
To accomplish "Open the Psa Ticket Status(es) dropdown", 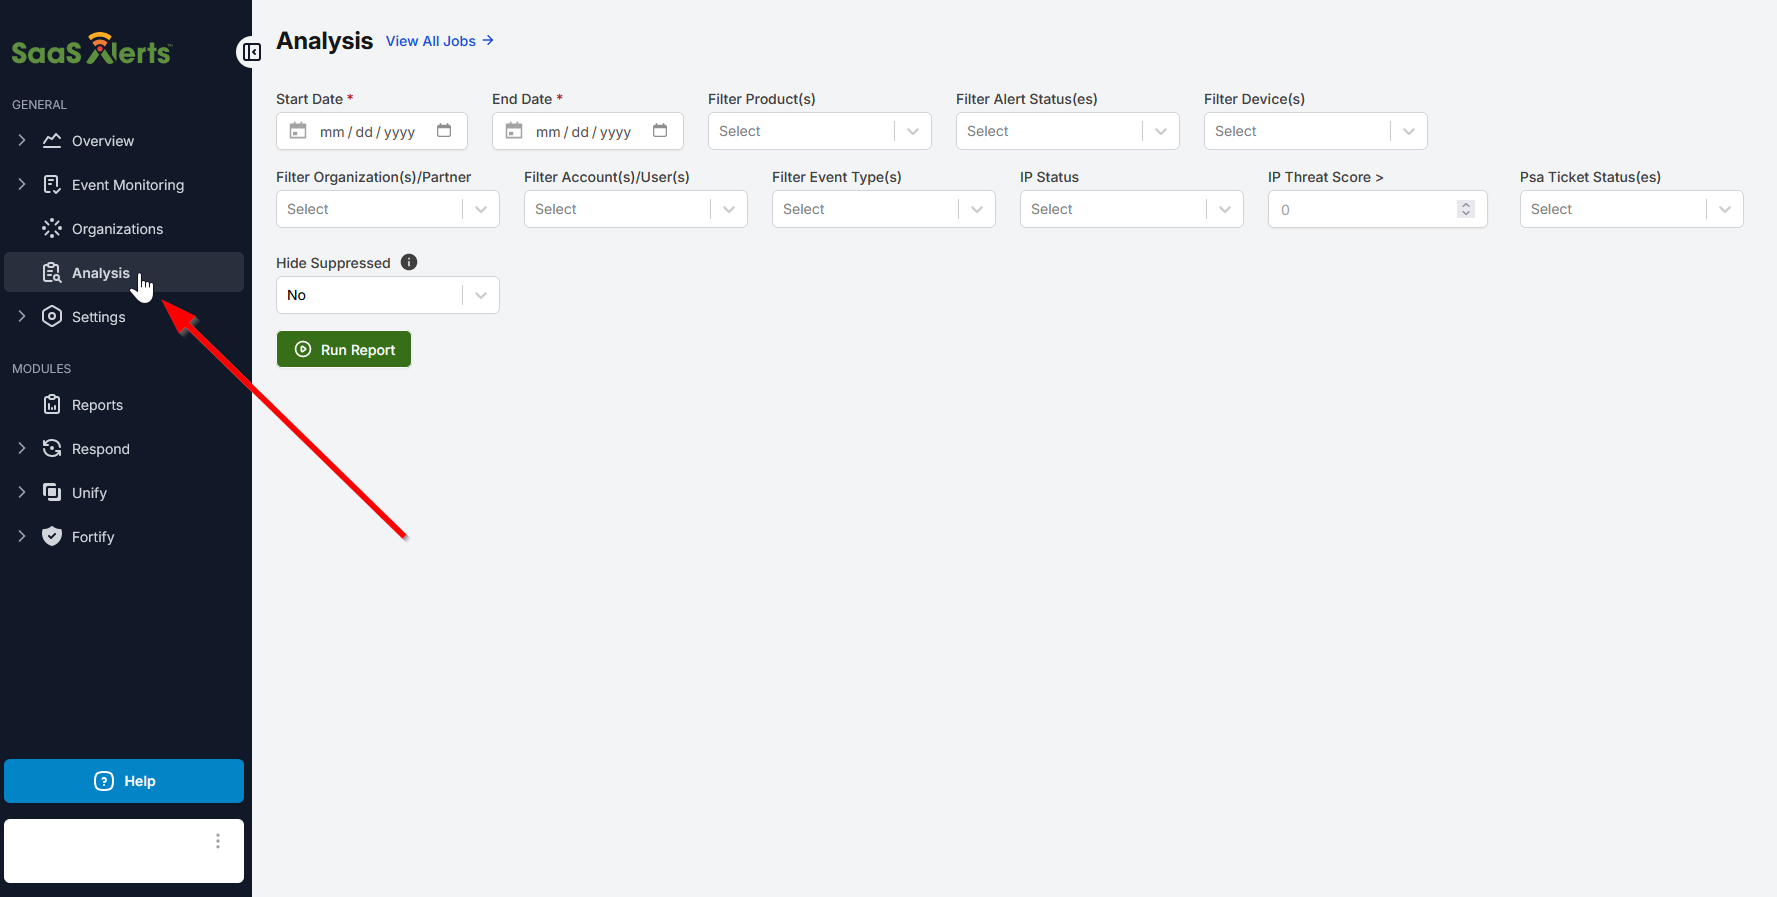I will 1632,209.
